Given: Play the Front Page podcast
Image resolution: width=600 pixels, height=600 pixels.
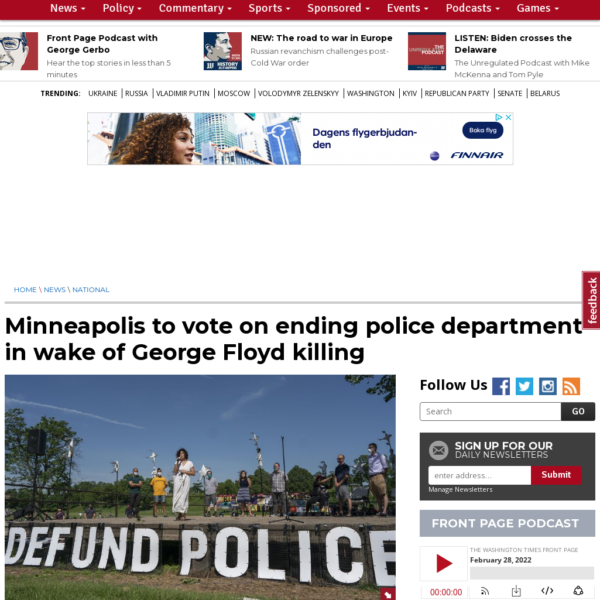Looking at the screenshot, I should point(444,563).
